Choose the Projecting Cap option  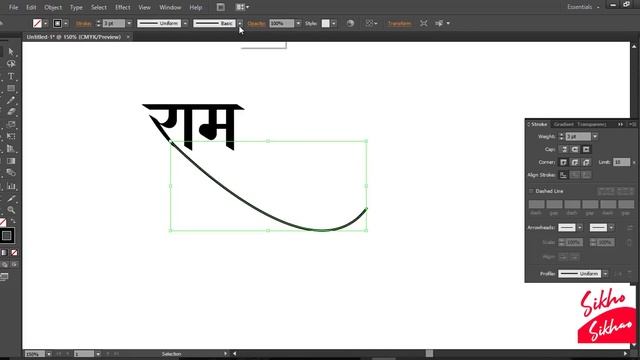pos(586,149)
